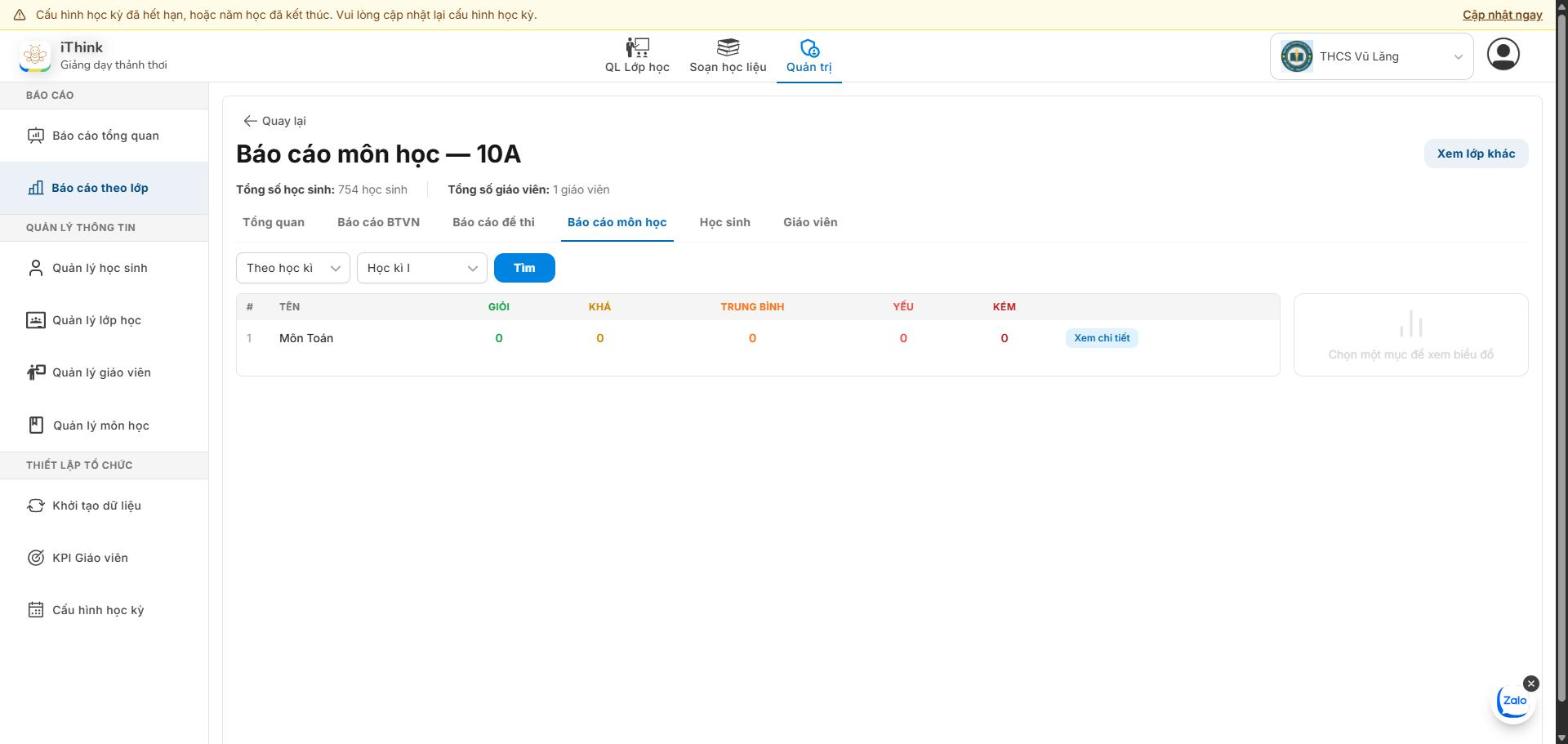Click the Tìm search button

[524, 268]
